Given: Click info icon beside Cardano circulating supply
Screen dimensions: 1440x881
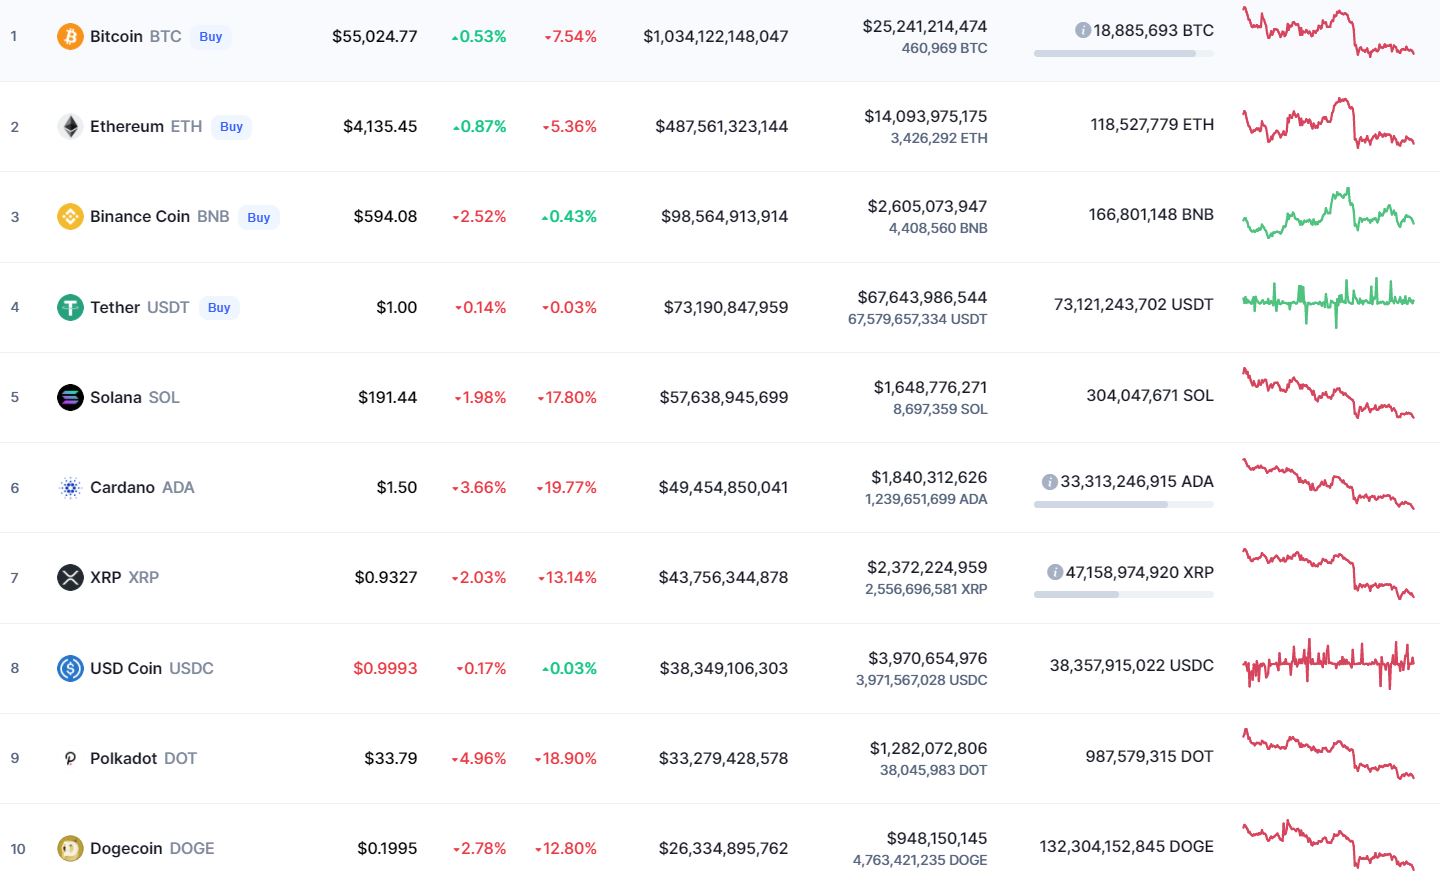Looking at the screenshot, I should (1049, 482).
